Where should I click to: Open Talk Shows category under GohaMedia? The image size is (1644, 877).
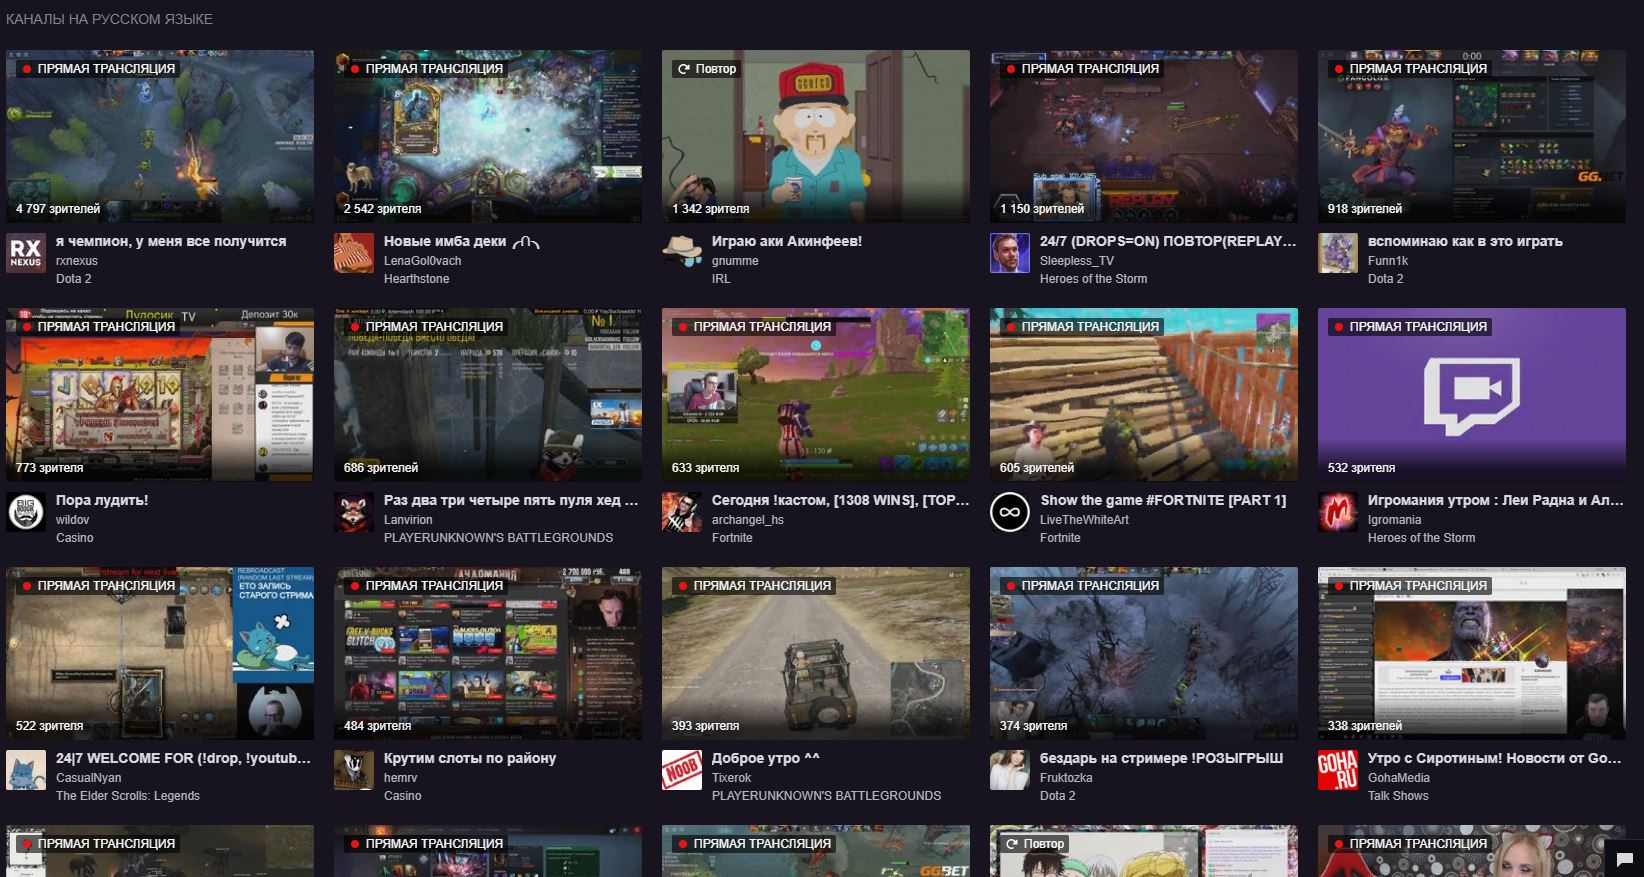[x=1398, y=796]
